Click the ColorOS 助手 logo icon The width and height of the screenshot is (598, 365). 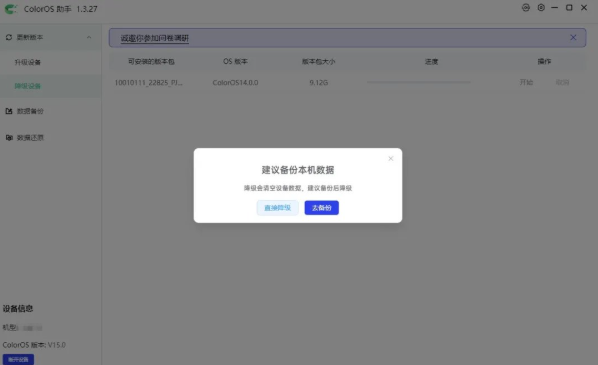pyautogui.click(x=11, y=9)
